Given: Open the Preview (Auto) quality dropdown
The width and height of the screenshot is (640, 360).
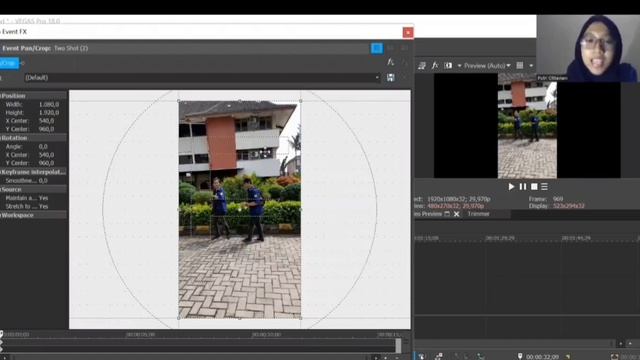Looking at the screenshot, I should pos(487,66).
